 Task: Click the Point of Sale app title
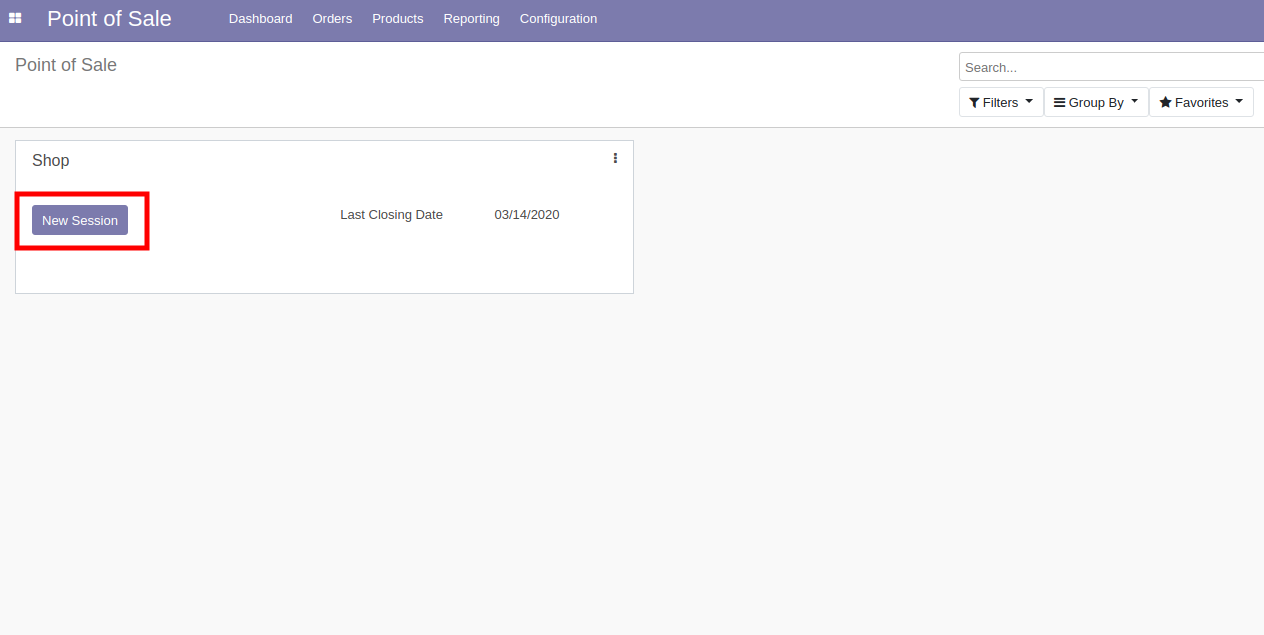[109, 18]
